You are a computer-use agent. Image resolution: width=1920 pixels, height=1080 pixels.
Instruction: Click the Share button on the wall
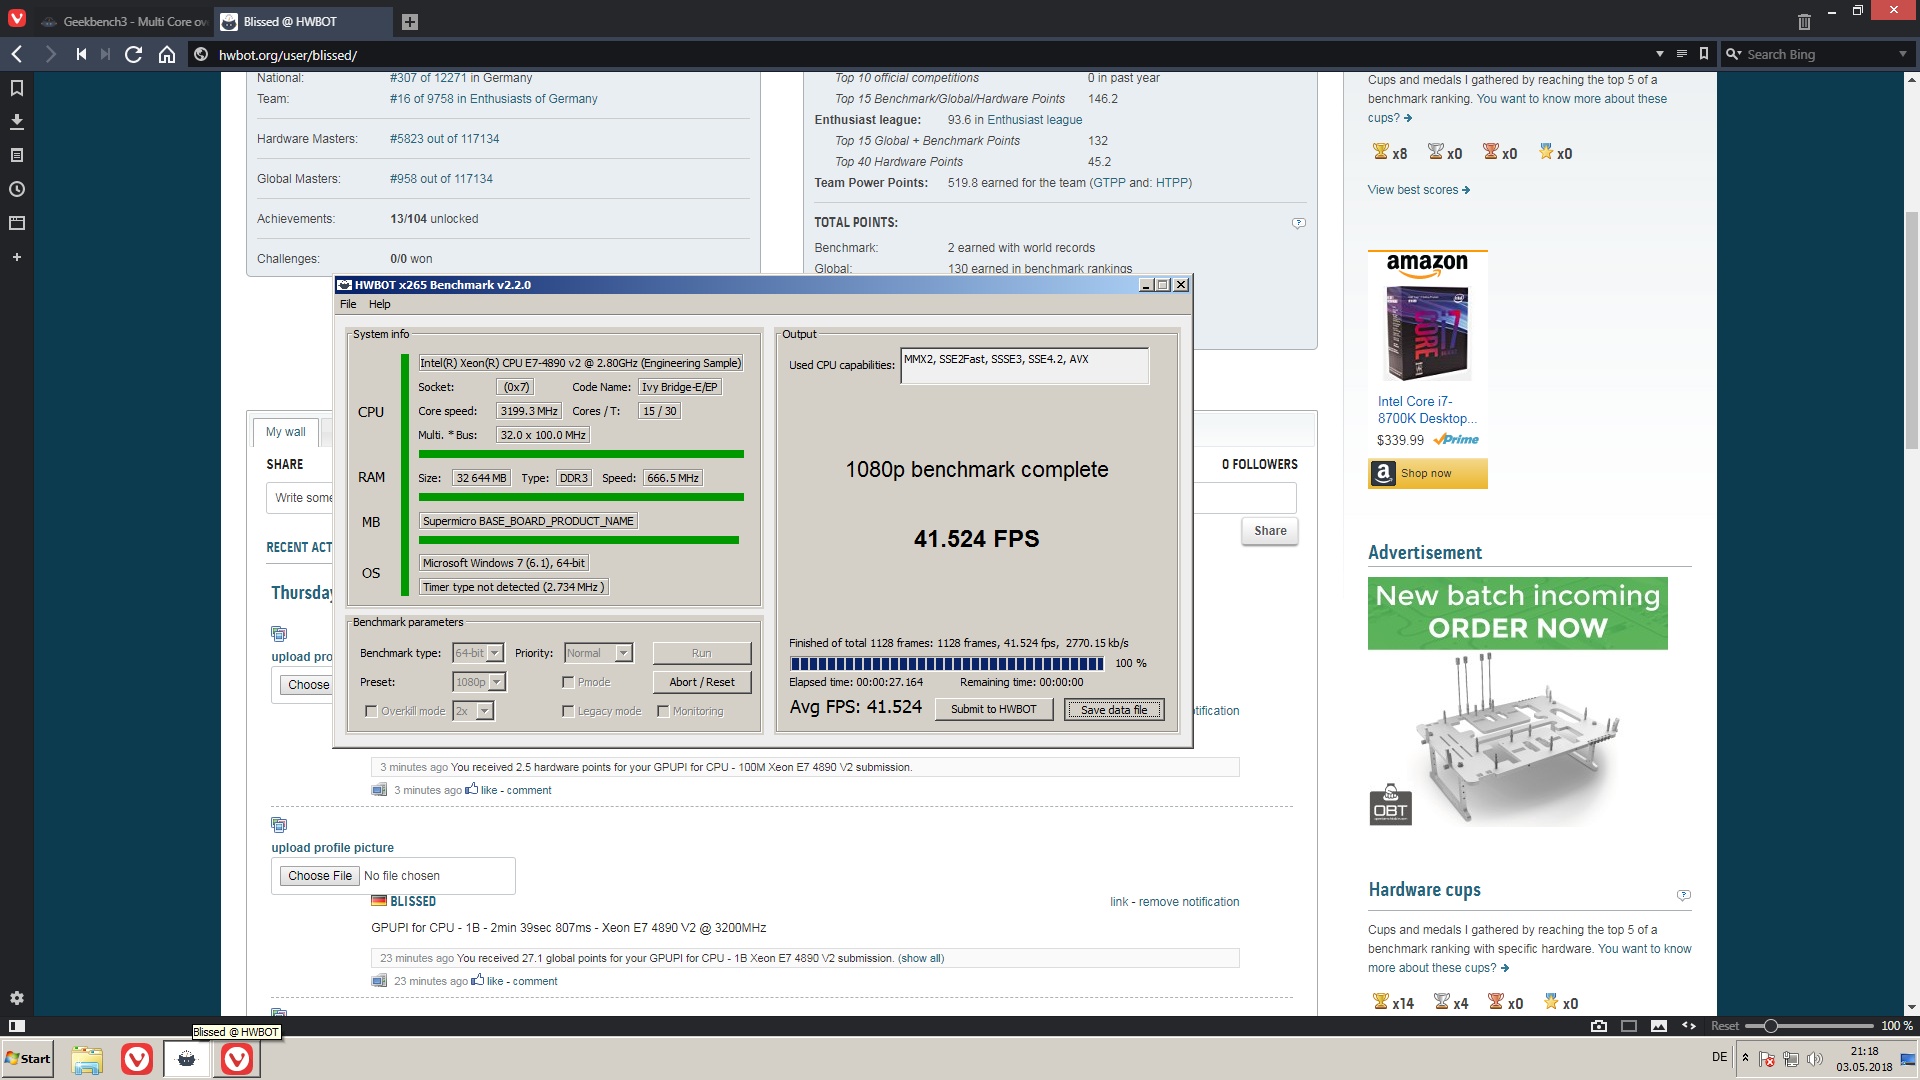pyautogui.click(x=1270, y=531)
